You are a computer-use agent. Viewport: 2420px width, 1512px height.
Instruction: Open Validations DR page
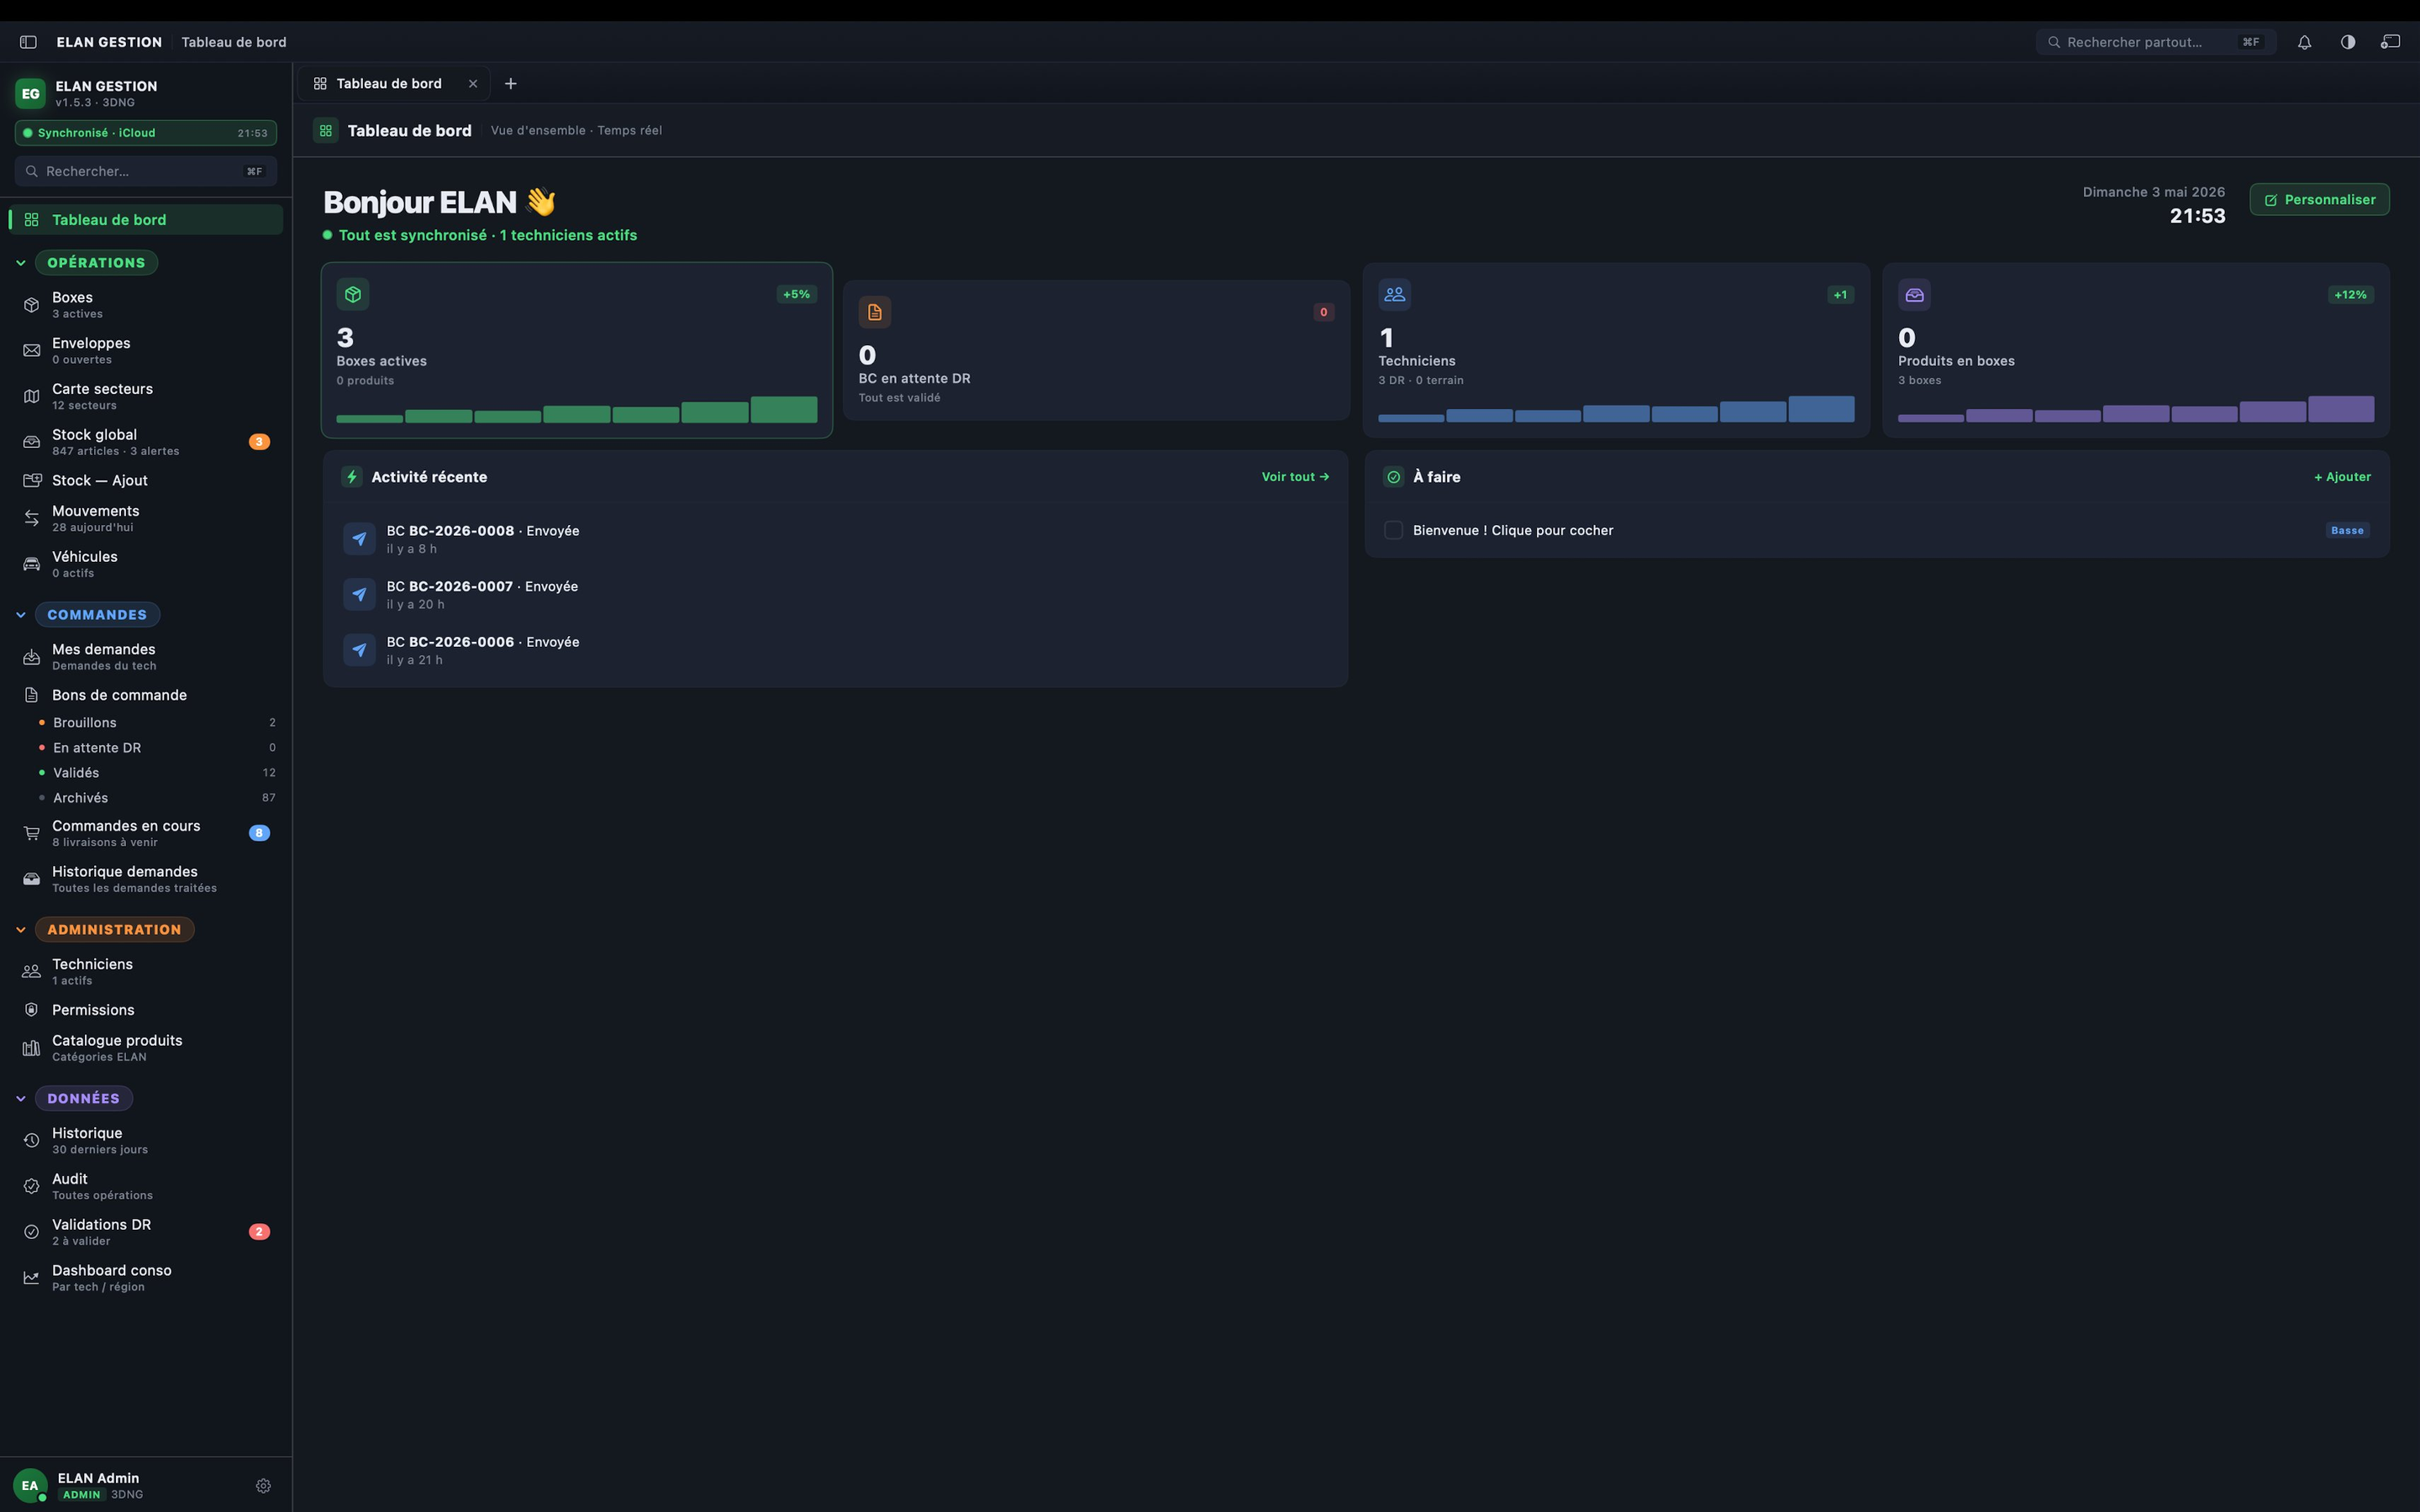pyautogui.click(x=146, y=1232)
